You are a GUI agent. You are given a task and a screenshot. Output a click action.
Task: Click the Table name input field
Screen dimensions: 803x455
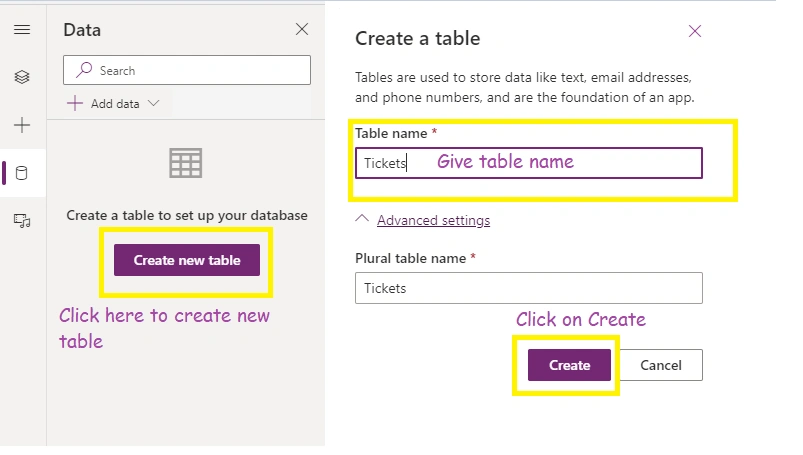coord(529,163)
